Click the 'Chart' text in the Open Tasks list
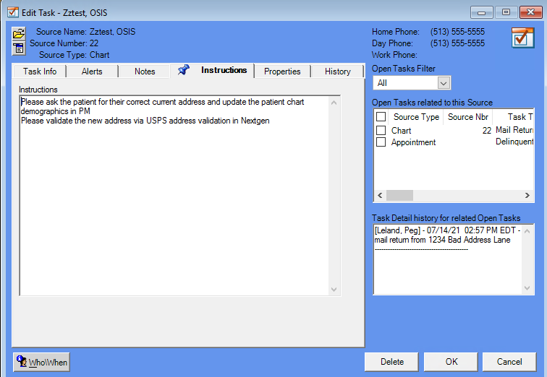Image resolution: width=547 pixels, height=377 pixels. [401, 130]
